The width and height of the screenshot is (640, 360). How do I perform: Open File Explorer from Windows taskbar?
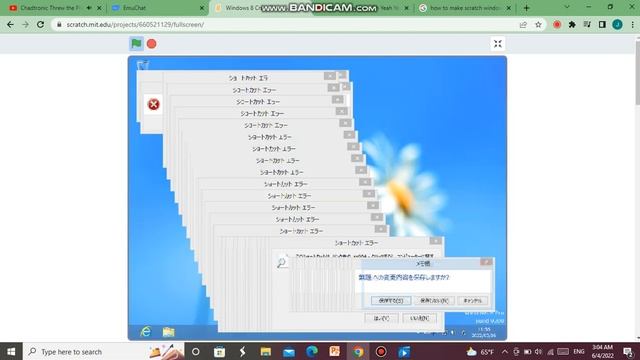pos(266,351)
